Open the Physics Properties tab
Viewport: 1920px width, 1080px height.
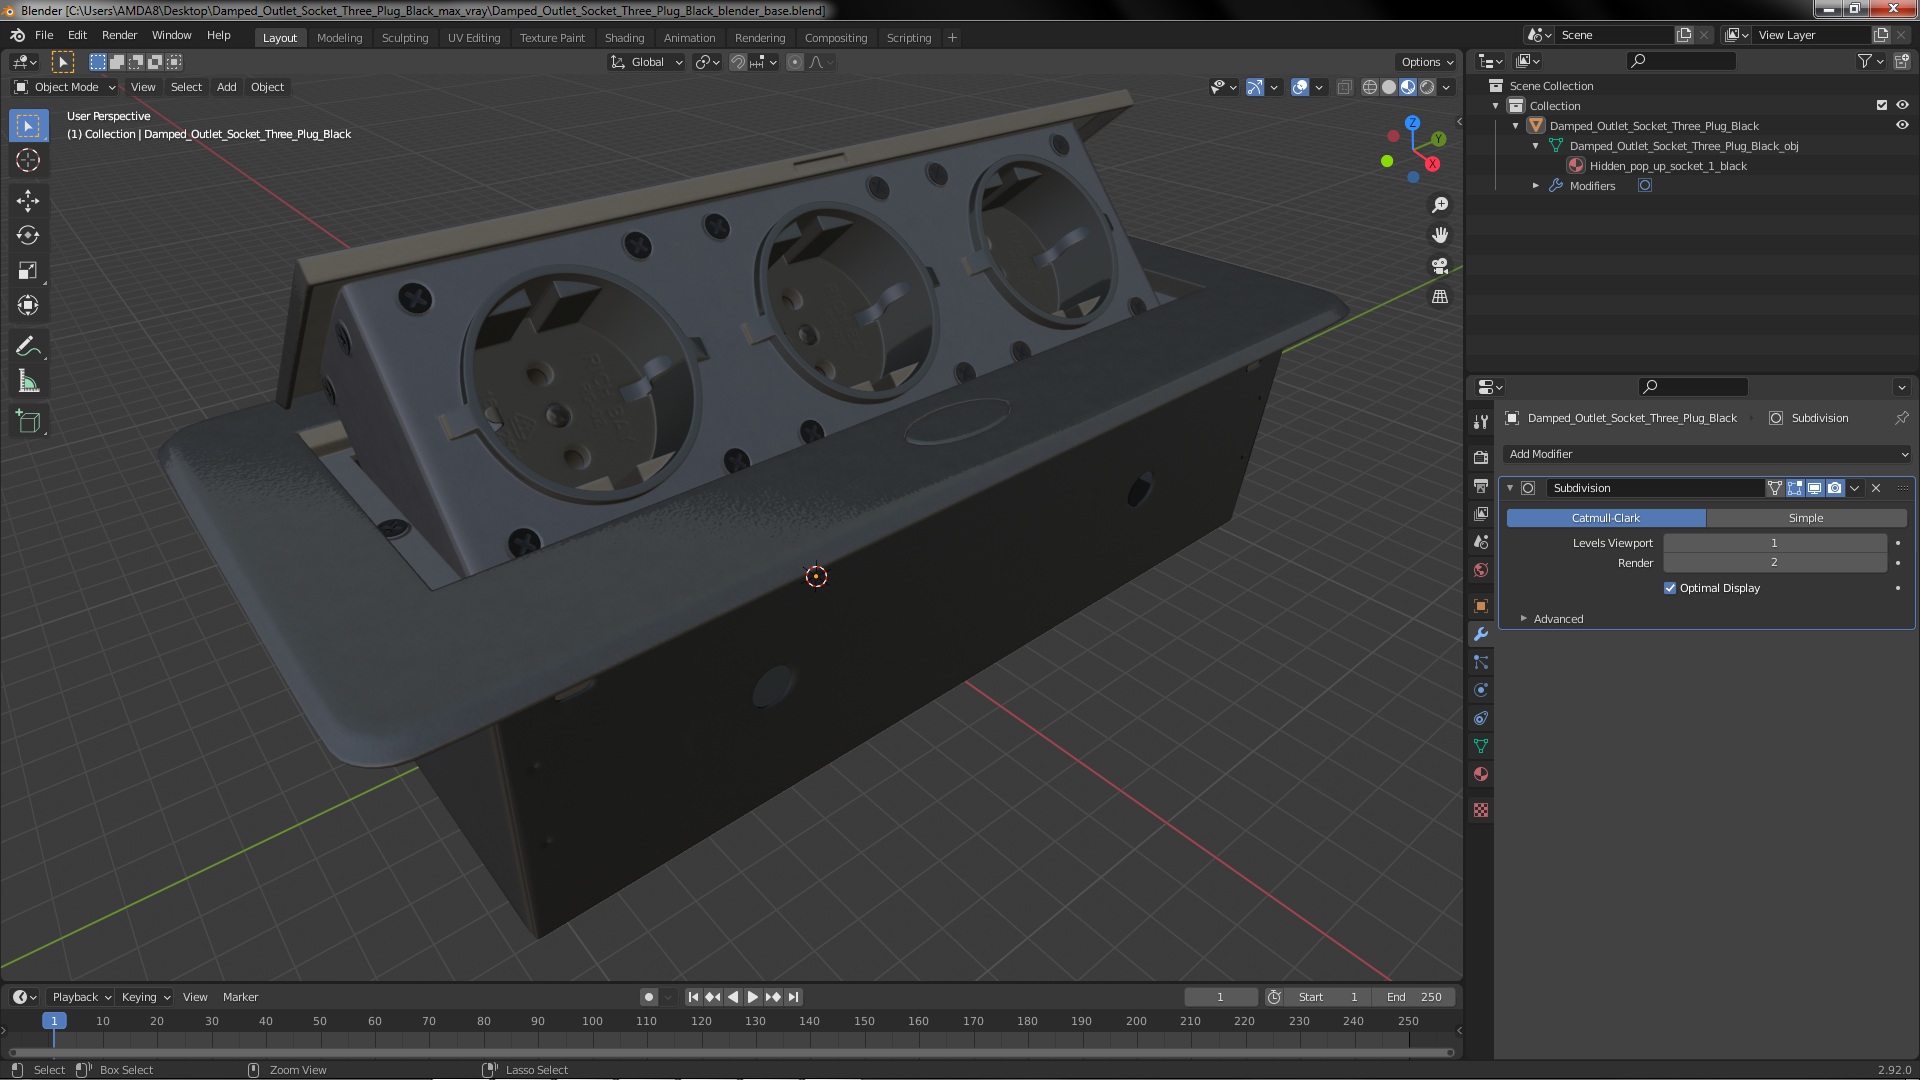1481,690
